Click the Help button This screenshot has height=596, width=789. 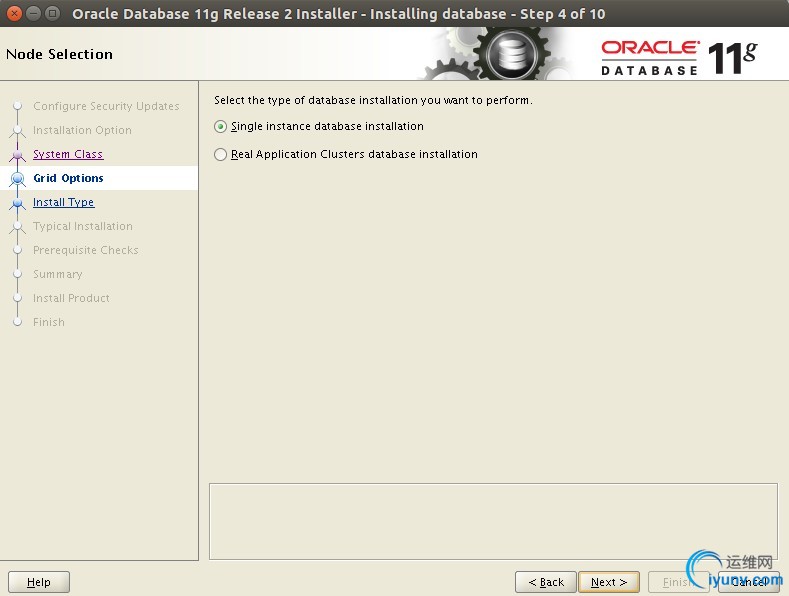pos(39,582)
